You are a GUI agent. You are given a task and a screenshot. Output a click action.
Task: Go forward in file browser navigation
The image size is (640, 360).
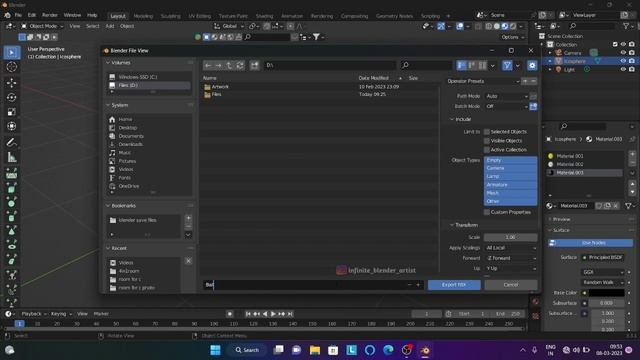point(218,65)
